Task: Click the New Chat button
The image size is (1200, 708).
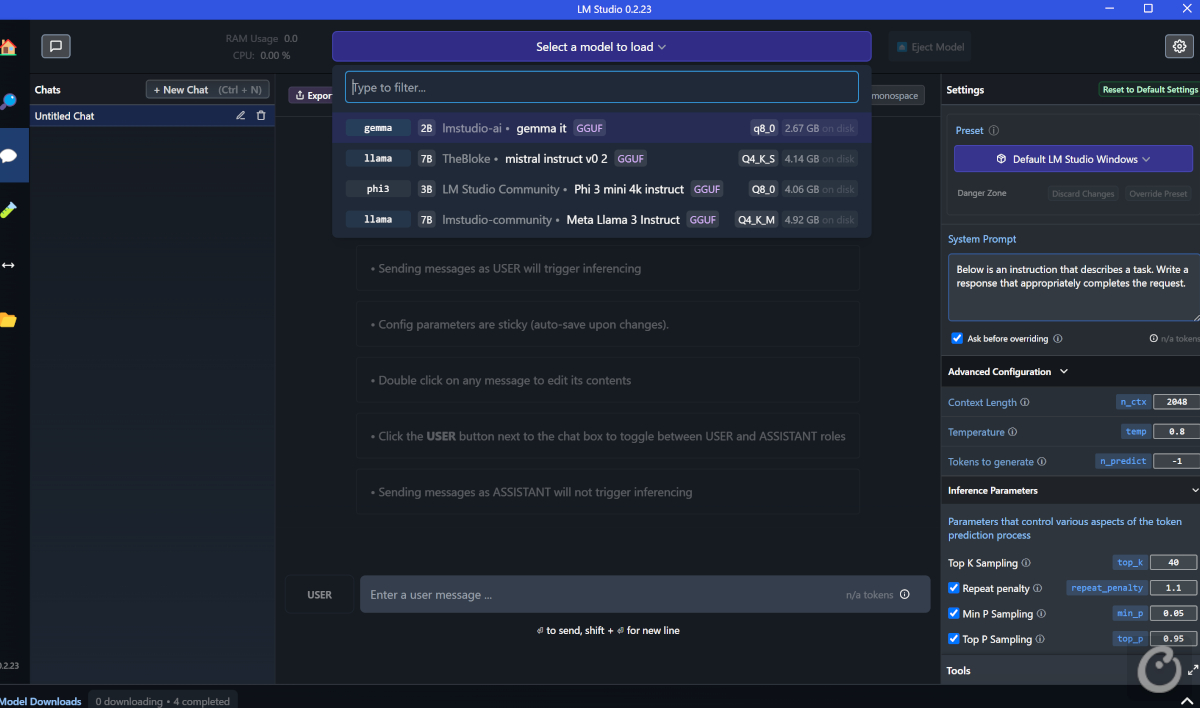Action: pyautogui.click(x=207, y=90)
